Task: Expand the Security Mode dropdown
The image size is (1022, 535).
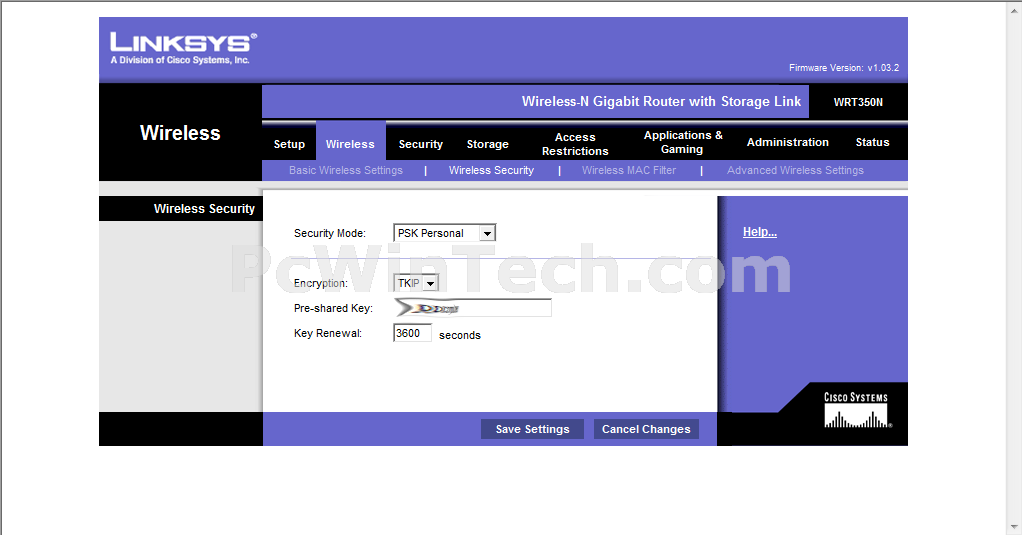Action: (445, 233)
